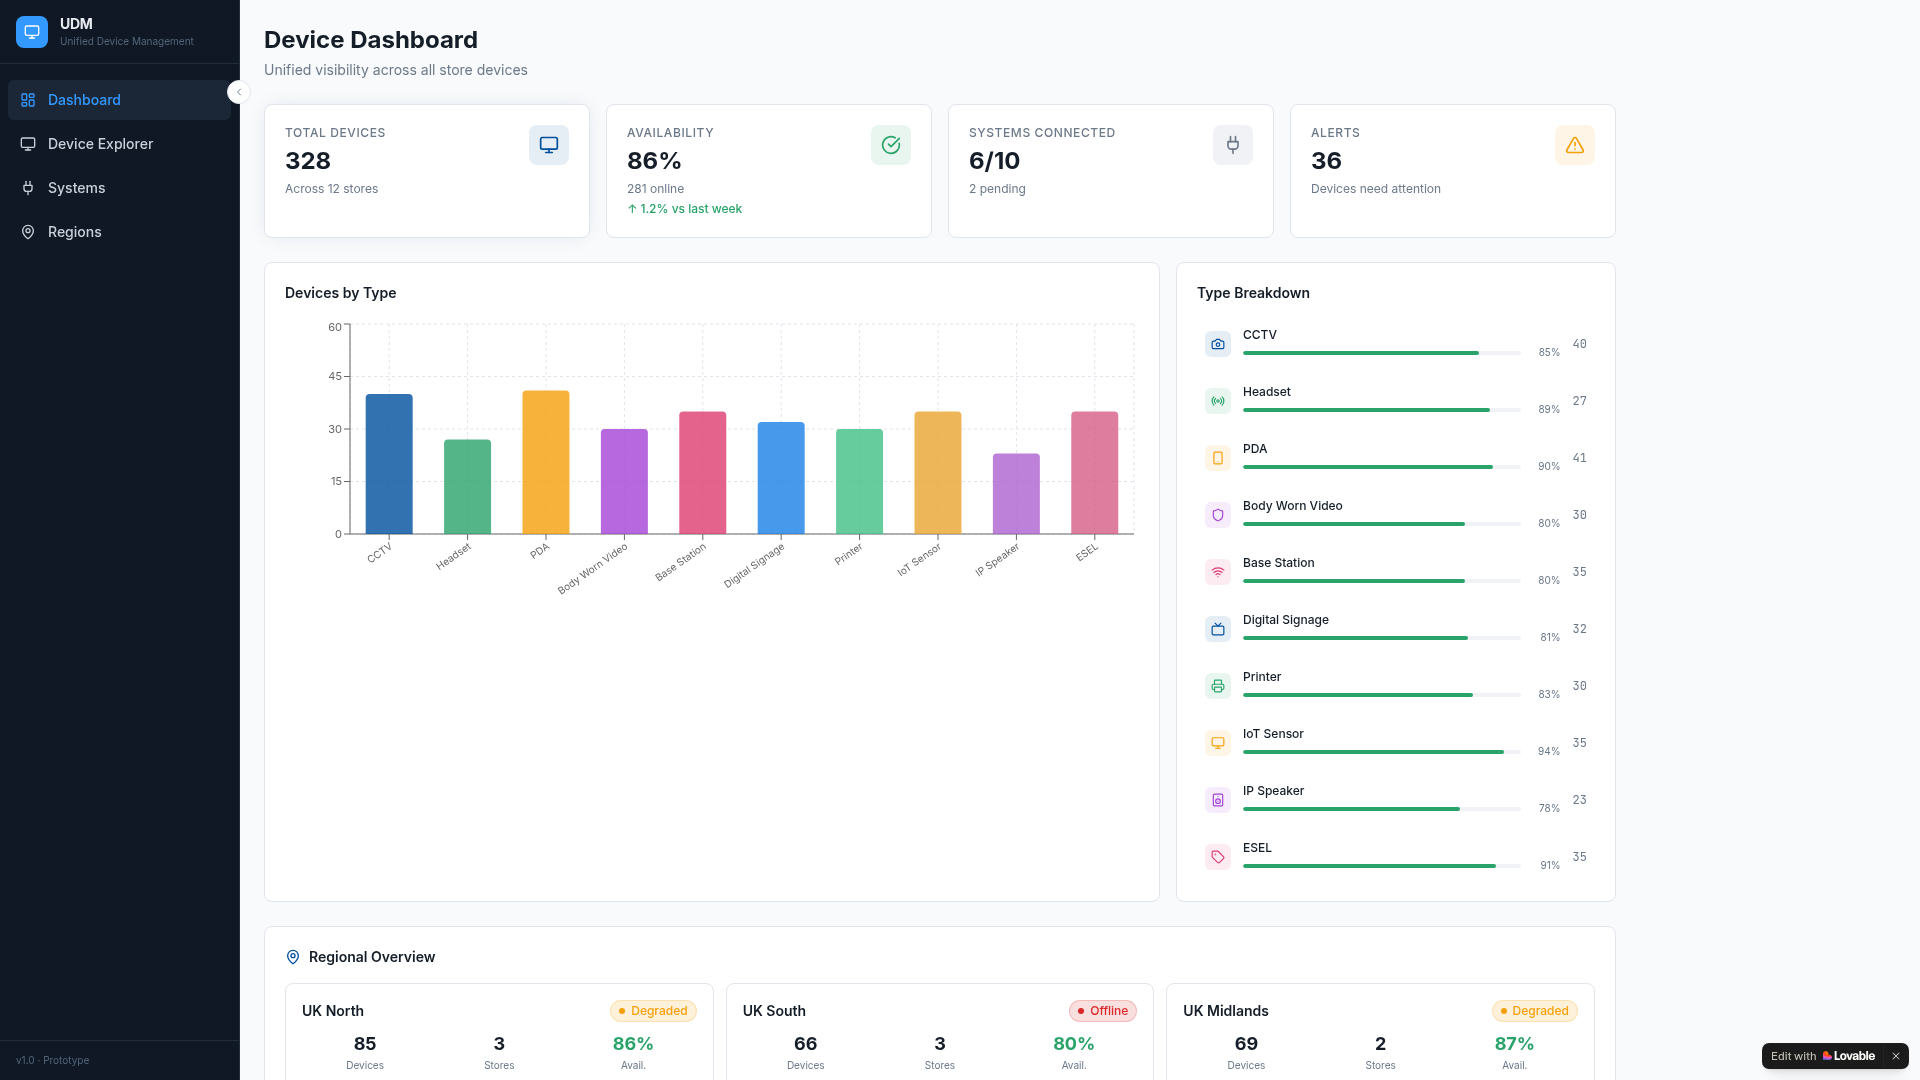Screen dimensions: 1920x1080
Task: Click the Body Worn Video axis label
Action: click(593, 568)
